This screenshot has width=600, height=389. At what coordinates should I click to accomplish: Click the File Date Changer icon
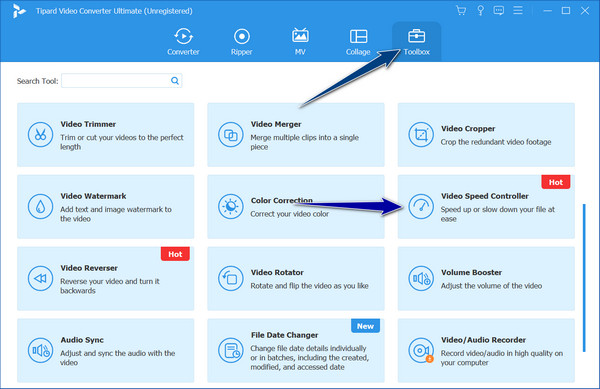coord(230,350)
